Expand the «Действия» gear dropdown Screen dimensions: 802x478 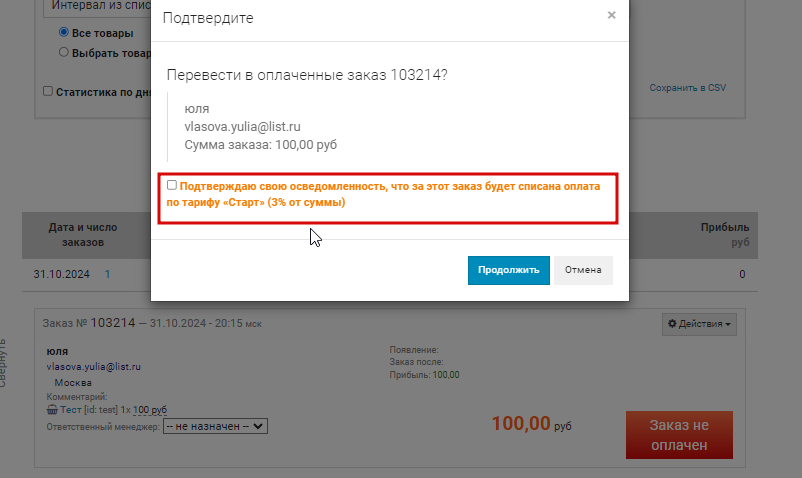tap(699, 324)
